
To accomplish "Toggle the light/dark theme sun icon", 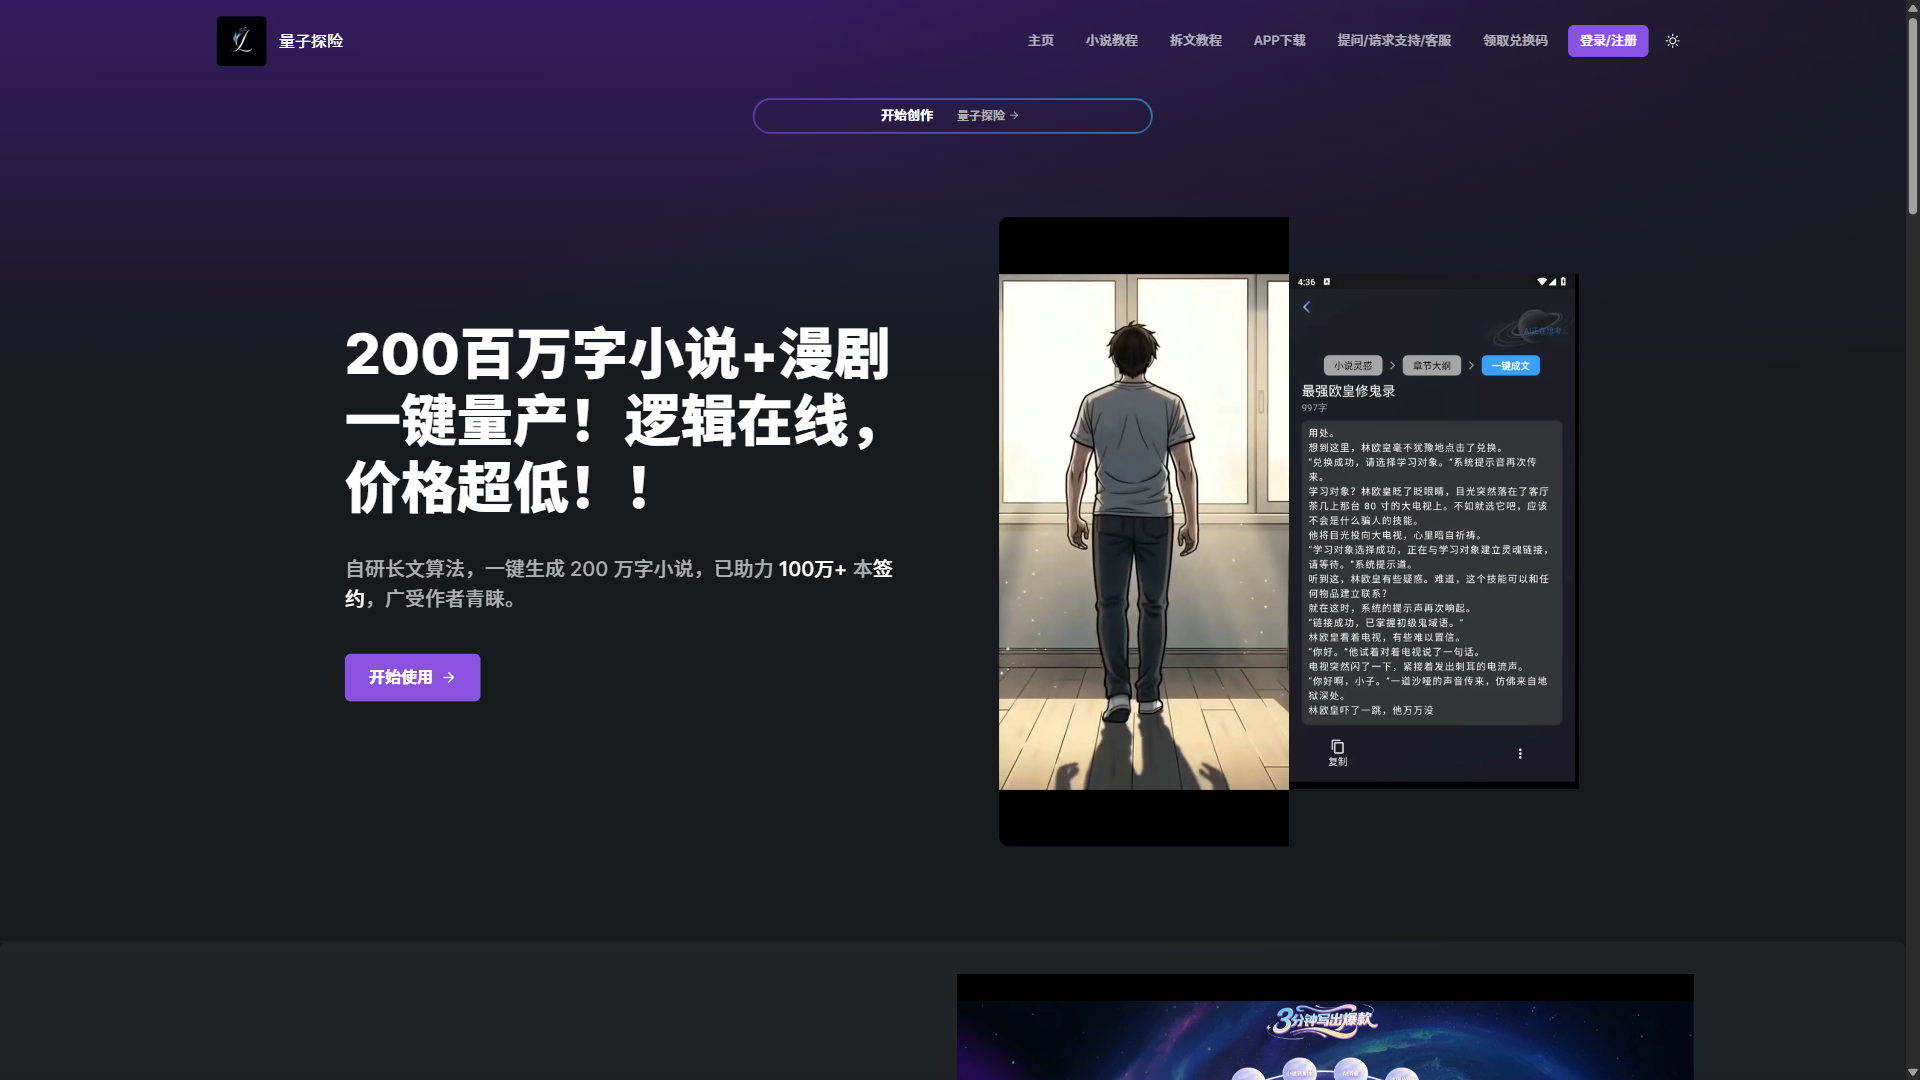I will 1672,41.
